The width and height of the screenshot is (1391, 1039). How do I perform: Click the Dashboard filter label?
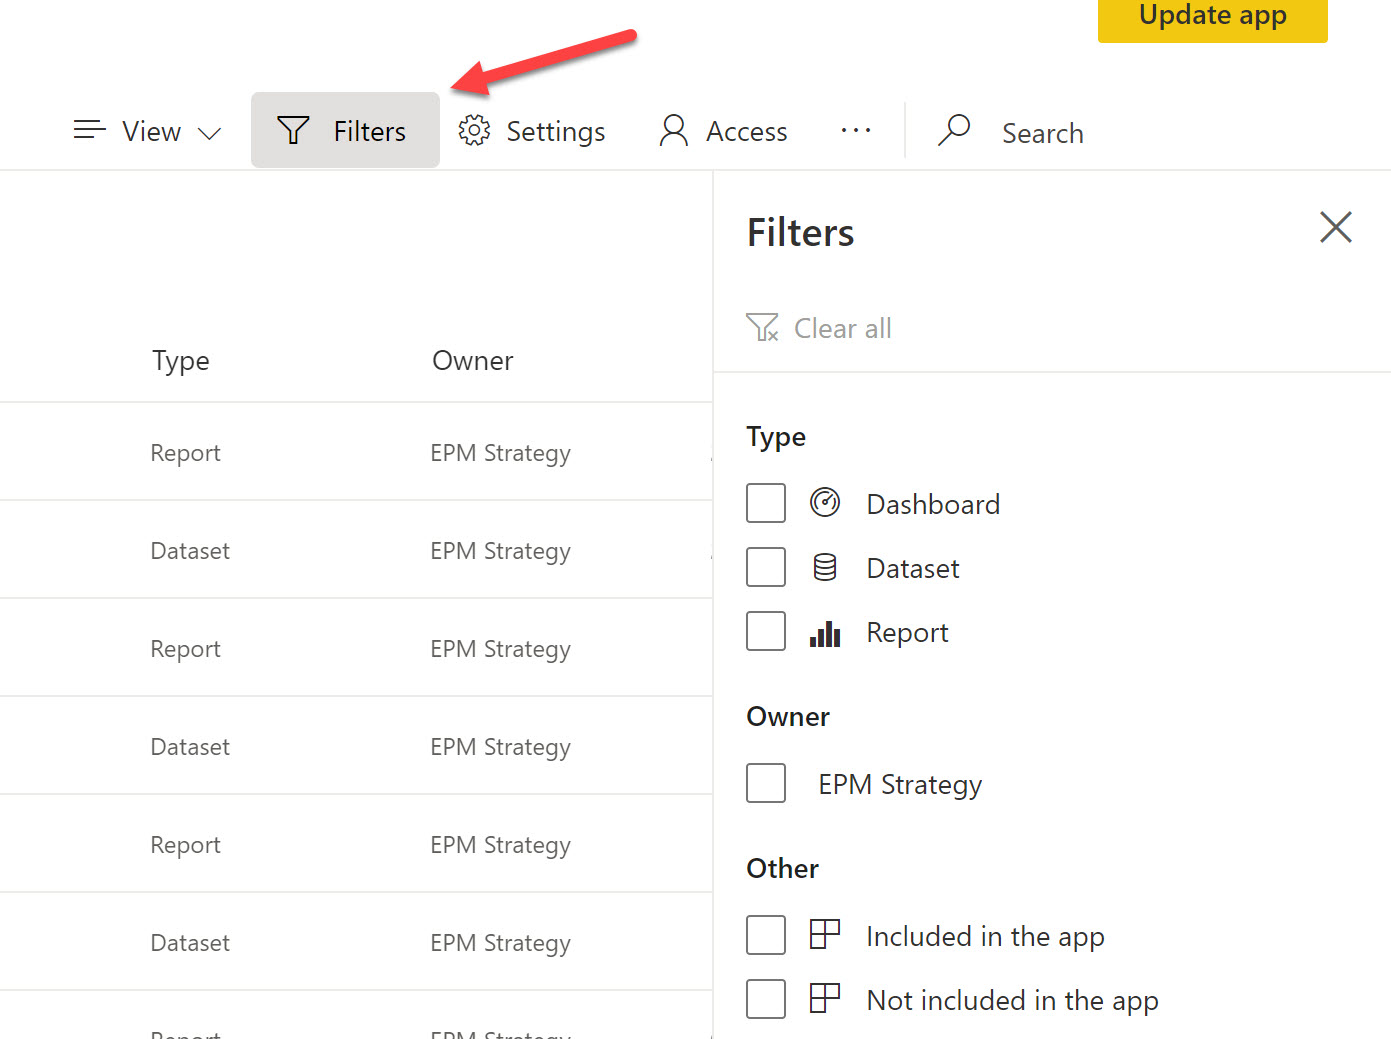(933, 504)
